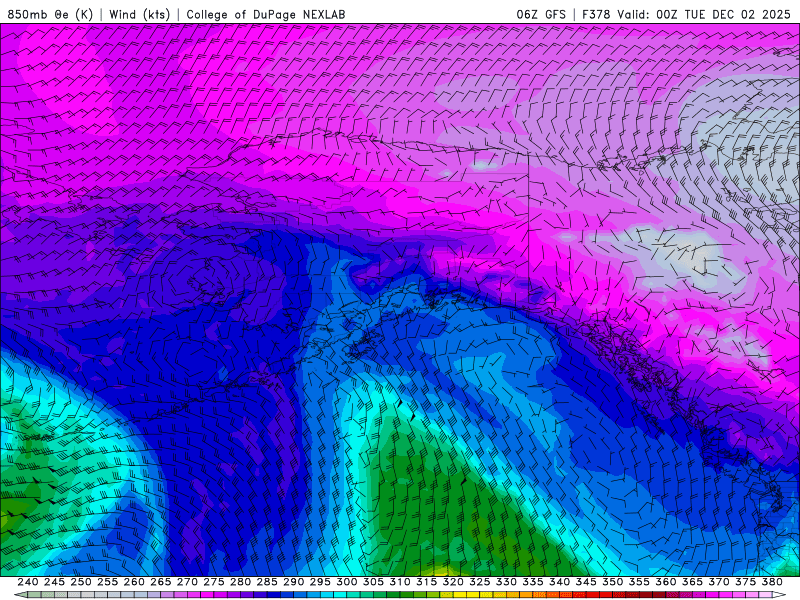This screenshot has height=600, width=800.
Task: Click 'College of DuPage NEXLAB' header text
Action: coord(266,14)
